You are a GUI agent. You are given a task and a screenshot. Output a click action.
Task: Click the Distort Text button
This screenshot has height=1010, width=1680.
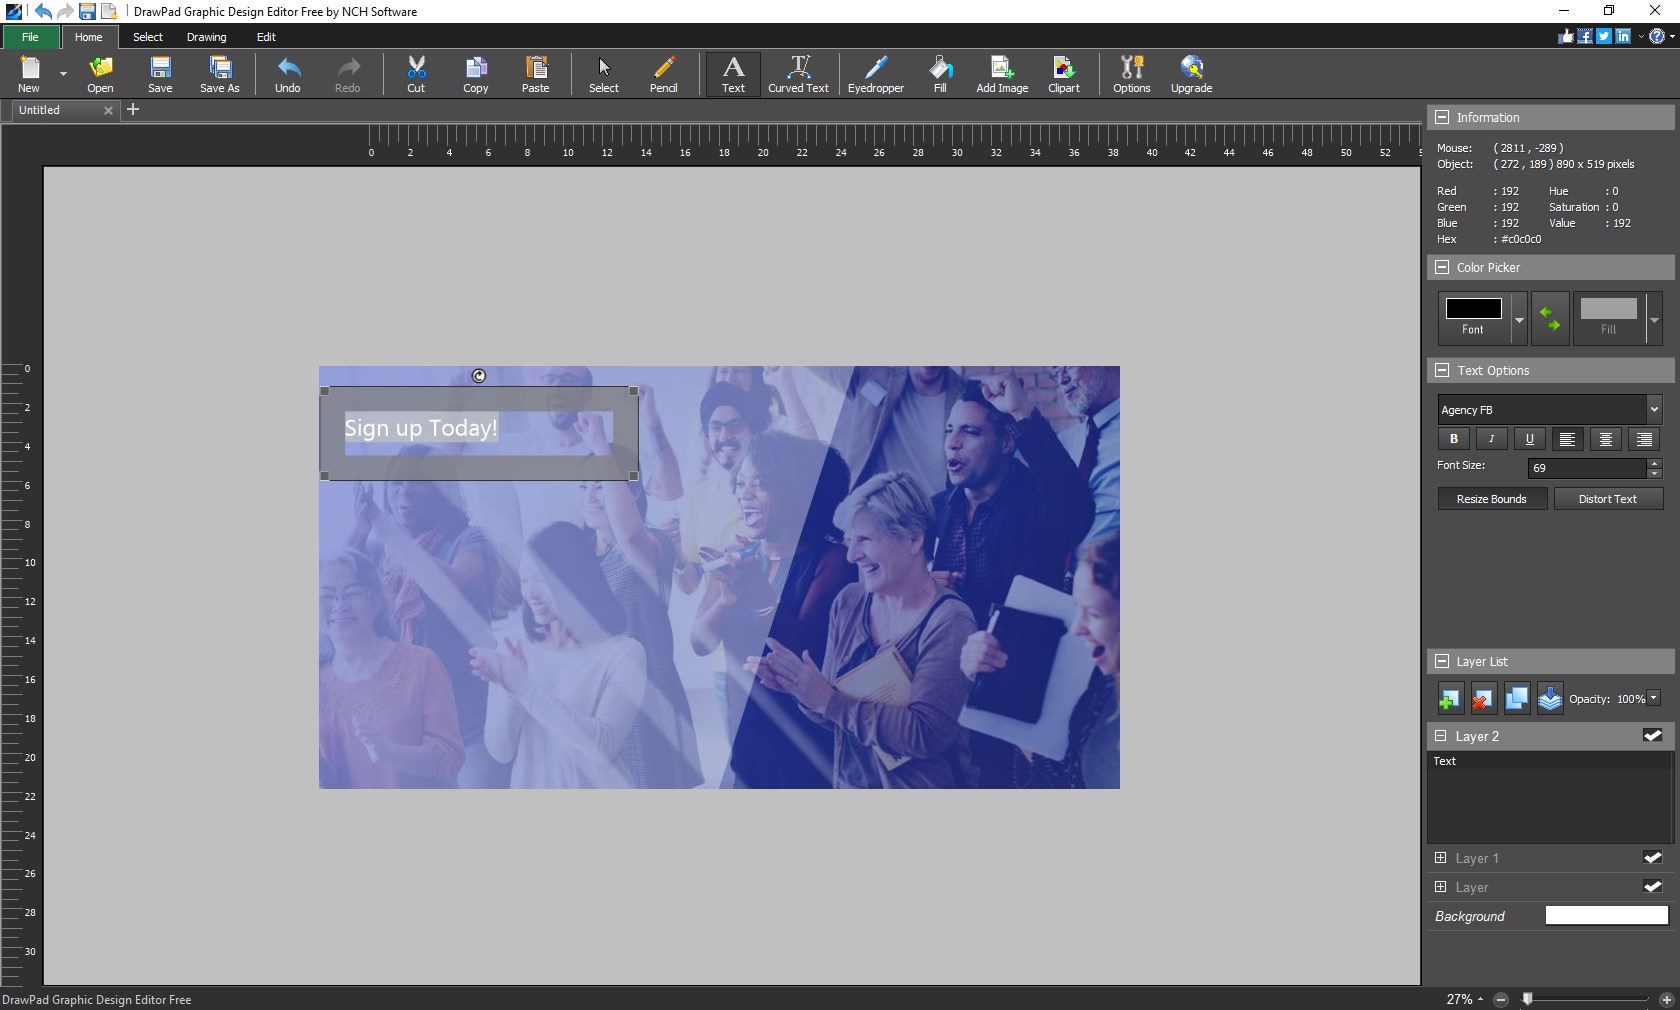(1607, 498)
